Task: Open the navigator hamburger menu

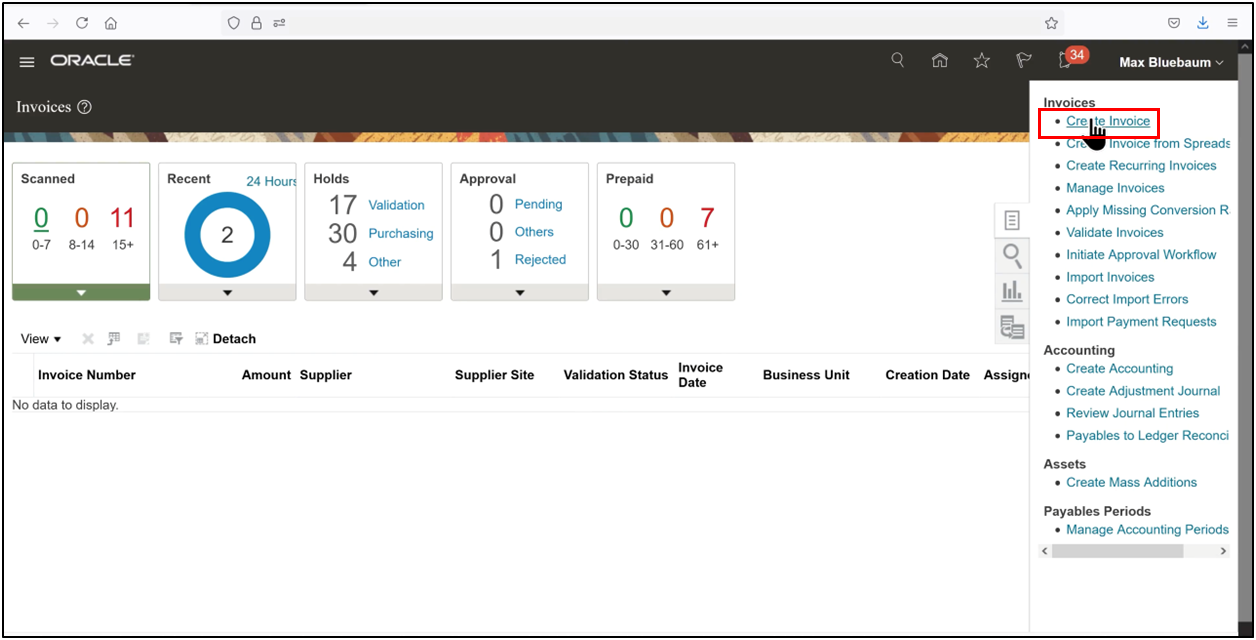Action: pyautogui.click(x=26, y=61)
